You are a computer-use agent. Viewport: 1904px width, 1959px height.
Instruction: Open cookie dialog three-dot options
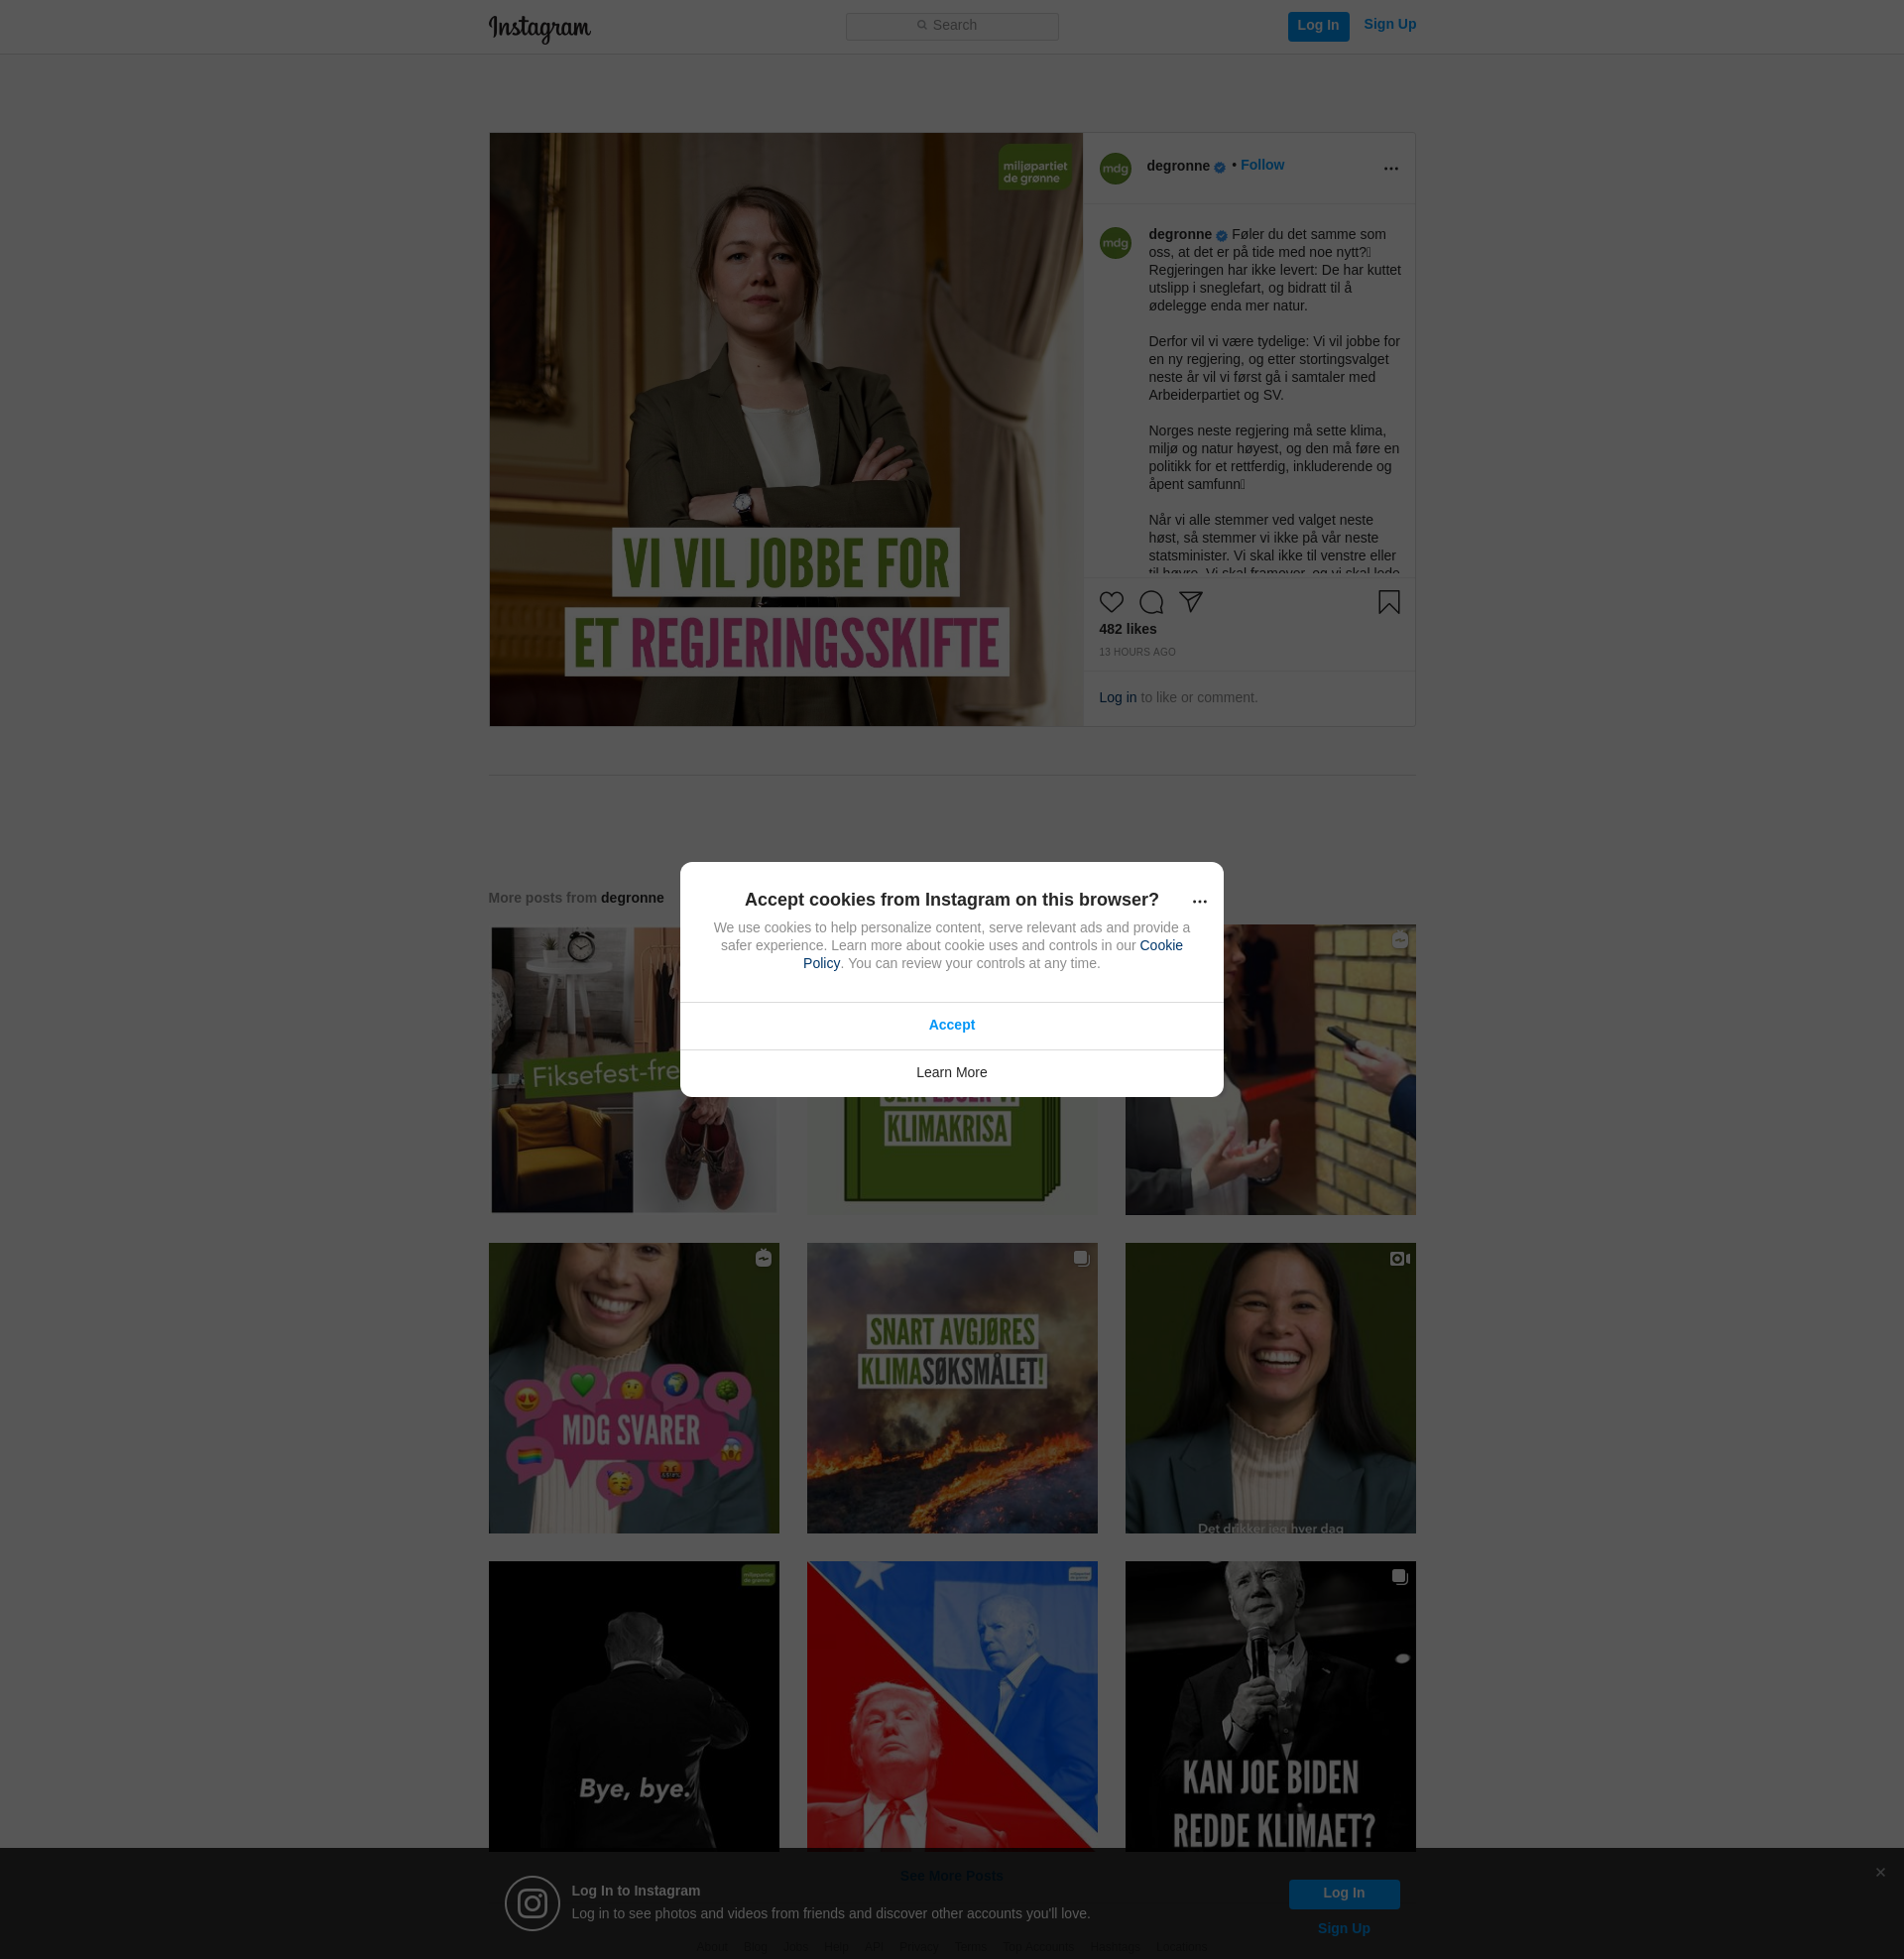[x=1199, y=901]
